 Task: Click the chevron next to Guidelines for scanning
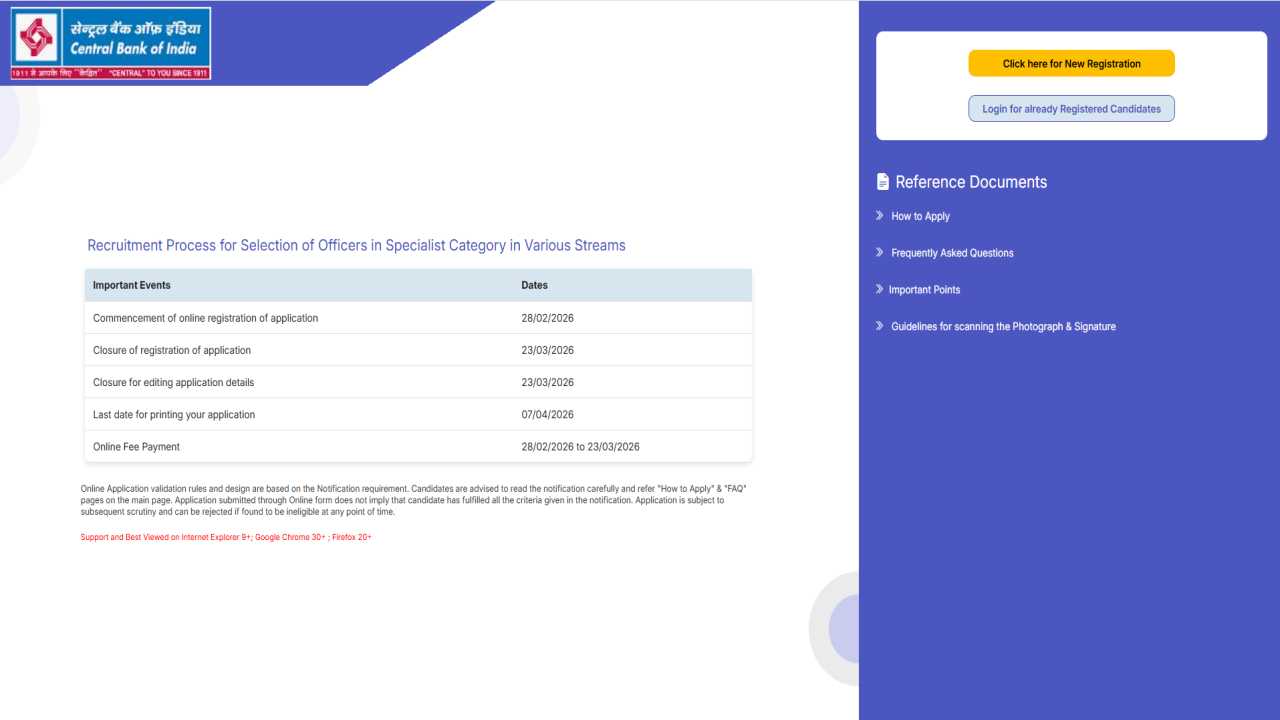[879, 326]
